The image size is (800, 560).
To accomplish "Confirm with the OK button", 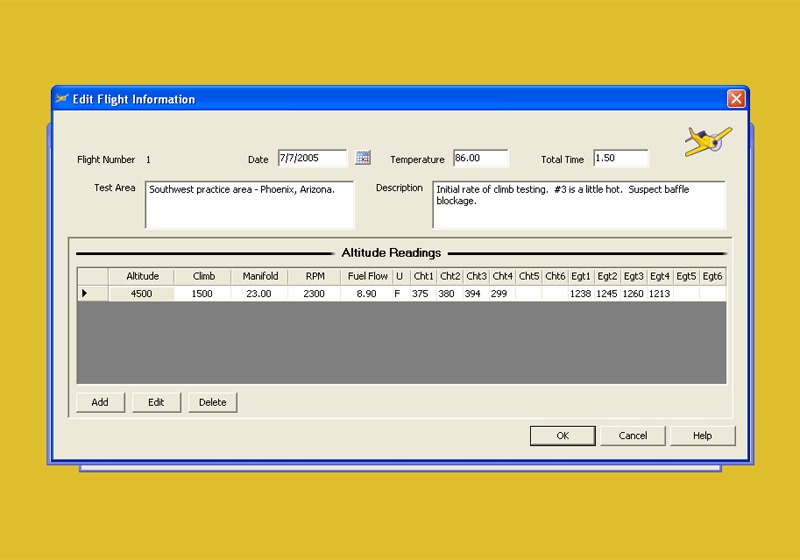I will tap(562, 436).
